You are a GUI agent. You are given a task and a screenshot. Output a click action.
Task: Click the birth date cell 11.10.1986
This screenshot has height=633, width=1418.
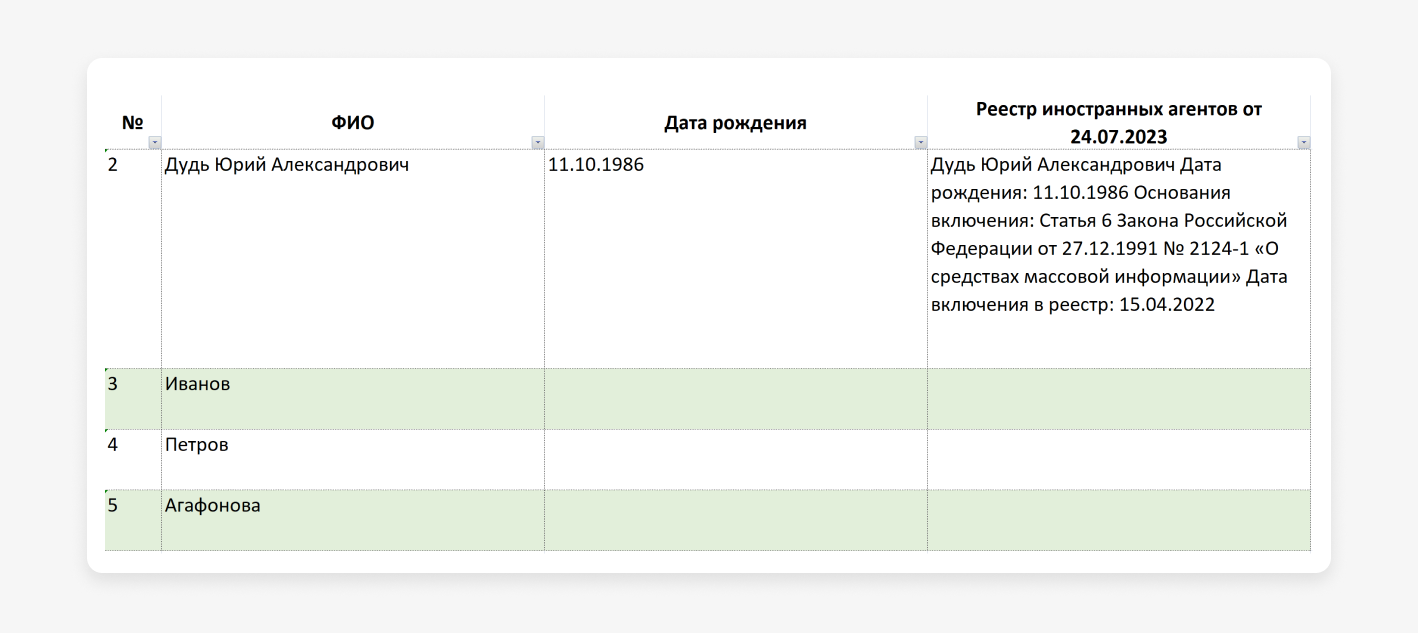(596, 165)
